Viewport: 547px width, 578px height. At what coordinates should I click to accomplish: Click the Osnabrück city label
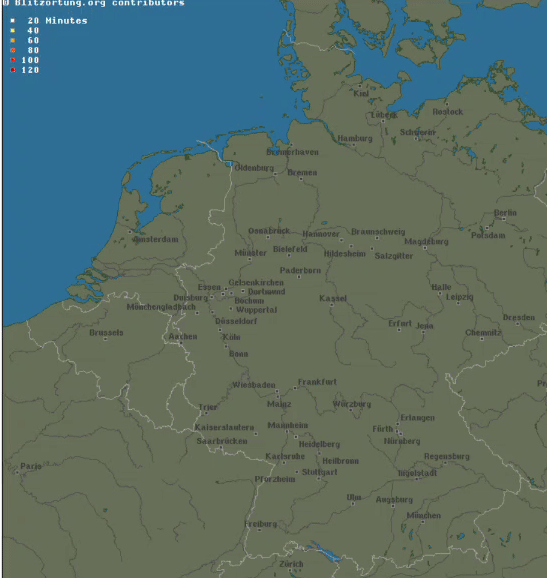[x=269, y=231]
